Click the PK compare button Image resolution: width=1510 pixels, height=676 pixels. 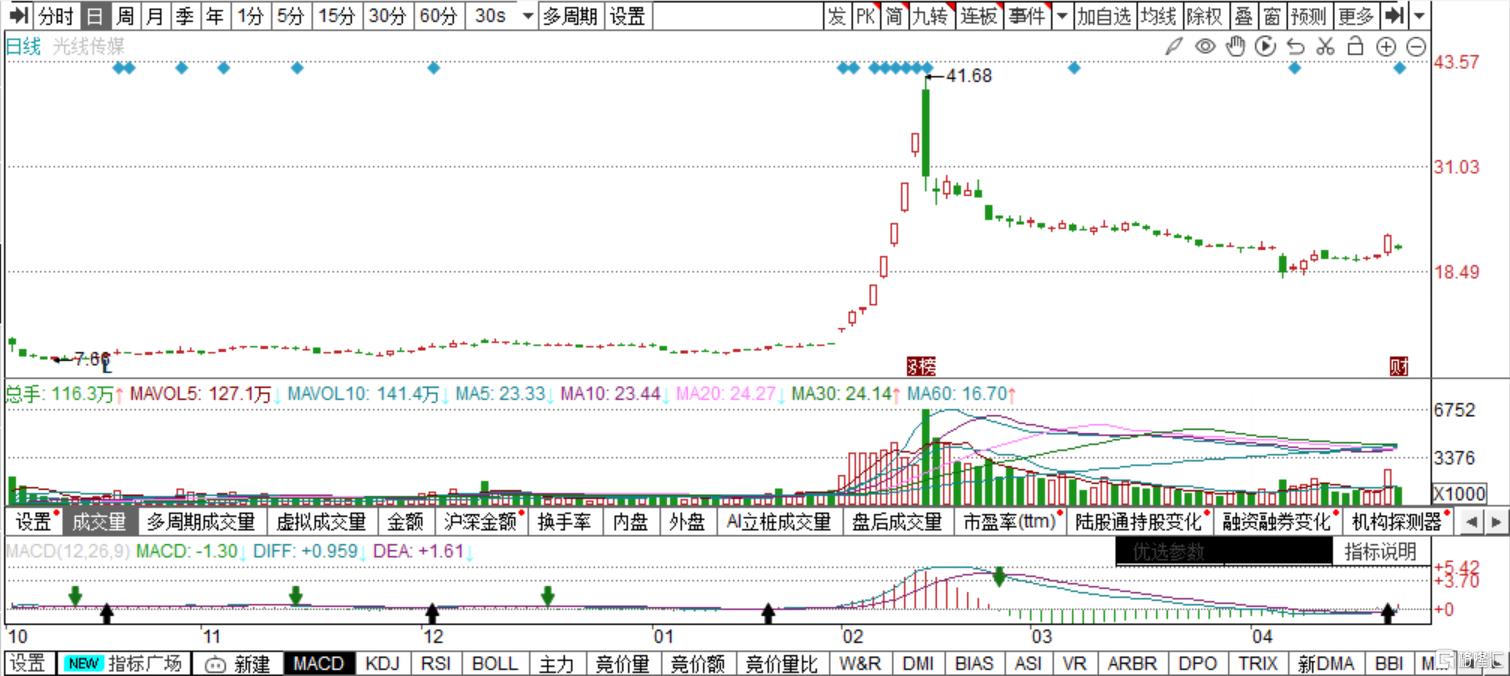point(865,16)
